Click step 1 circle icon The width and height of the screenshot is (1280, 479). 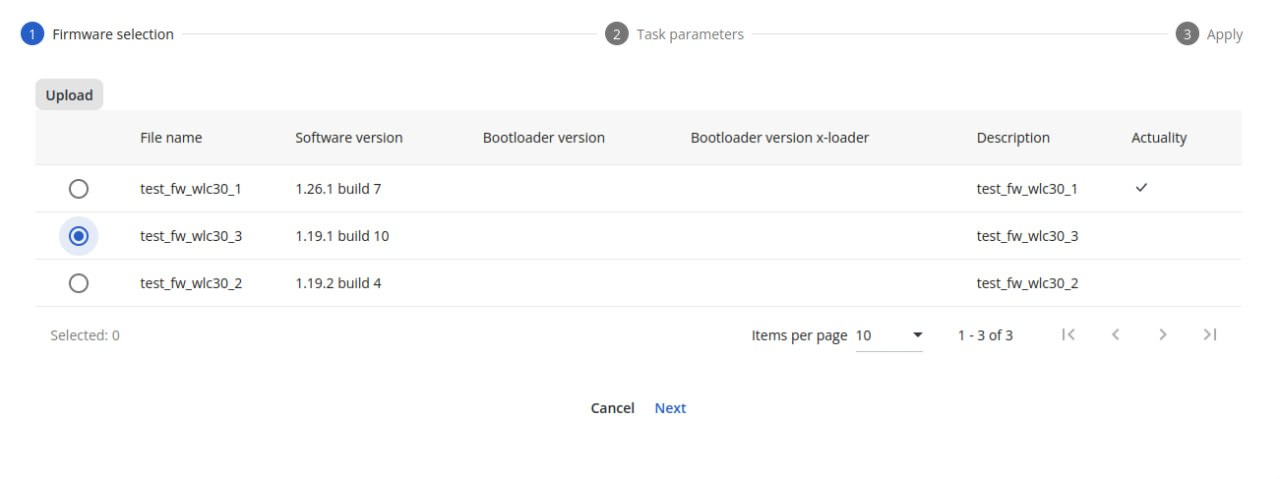pyautogui.click(x=32, y=34)
